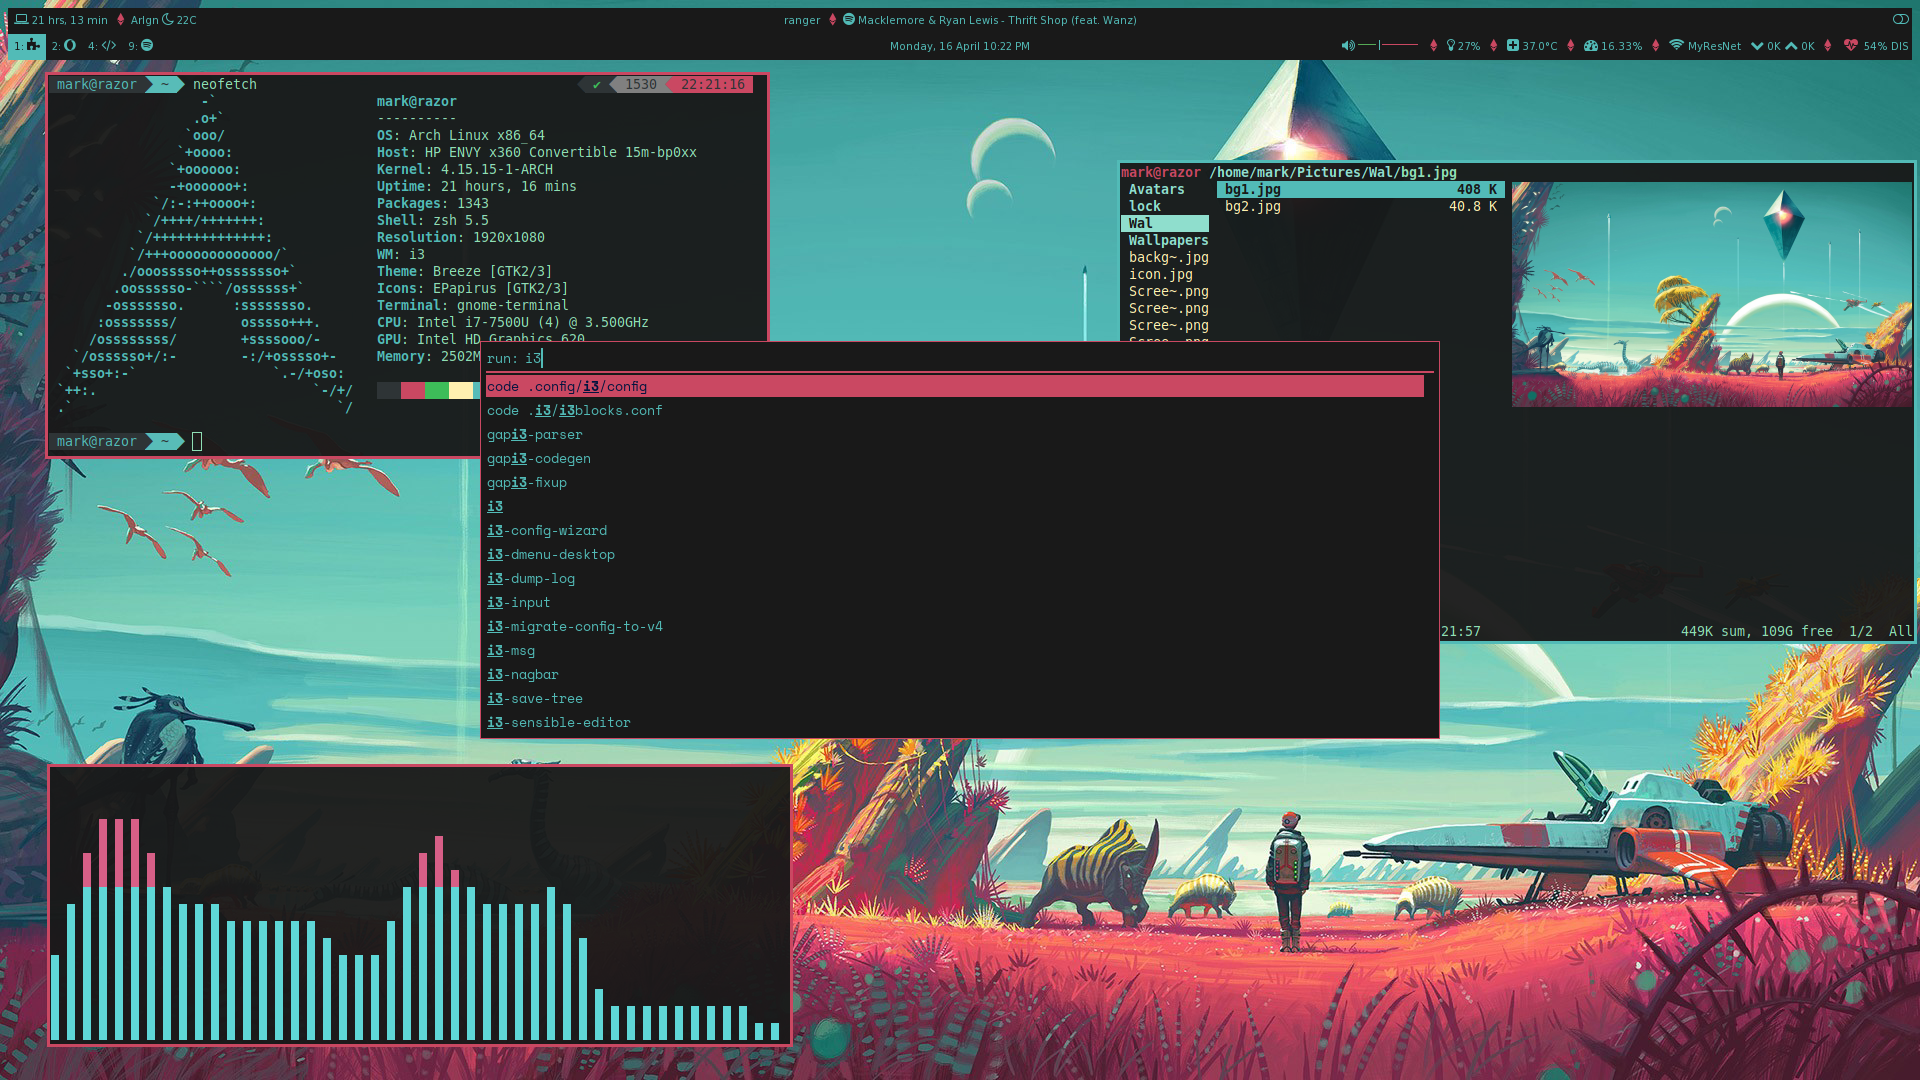Switch to workspace 2 browser icon

pyautogui.click(x=65, y=46)
